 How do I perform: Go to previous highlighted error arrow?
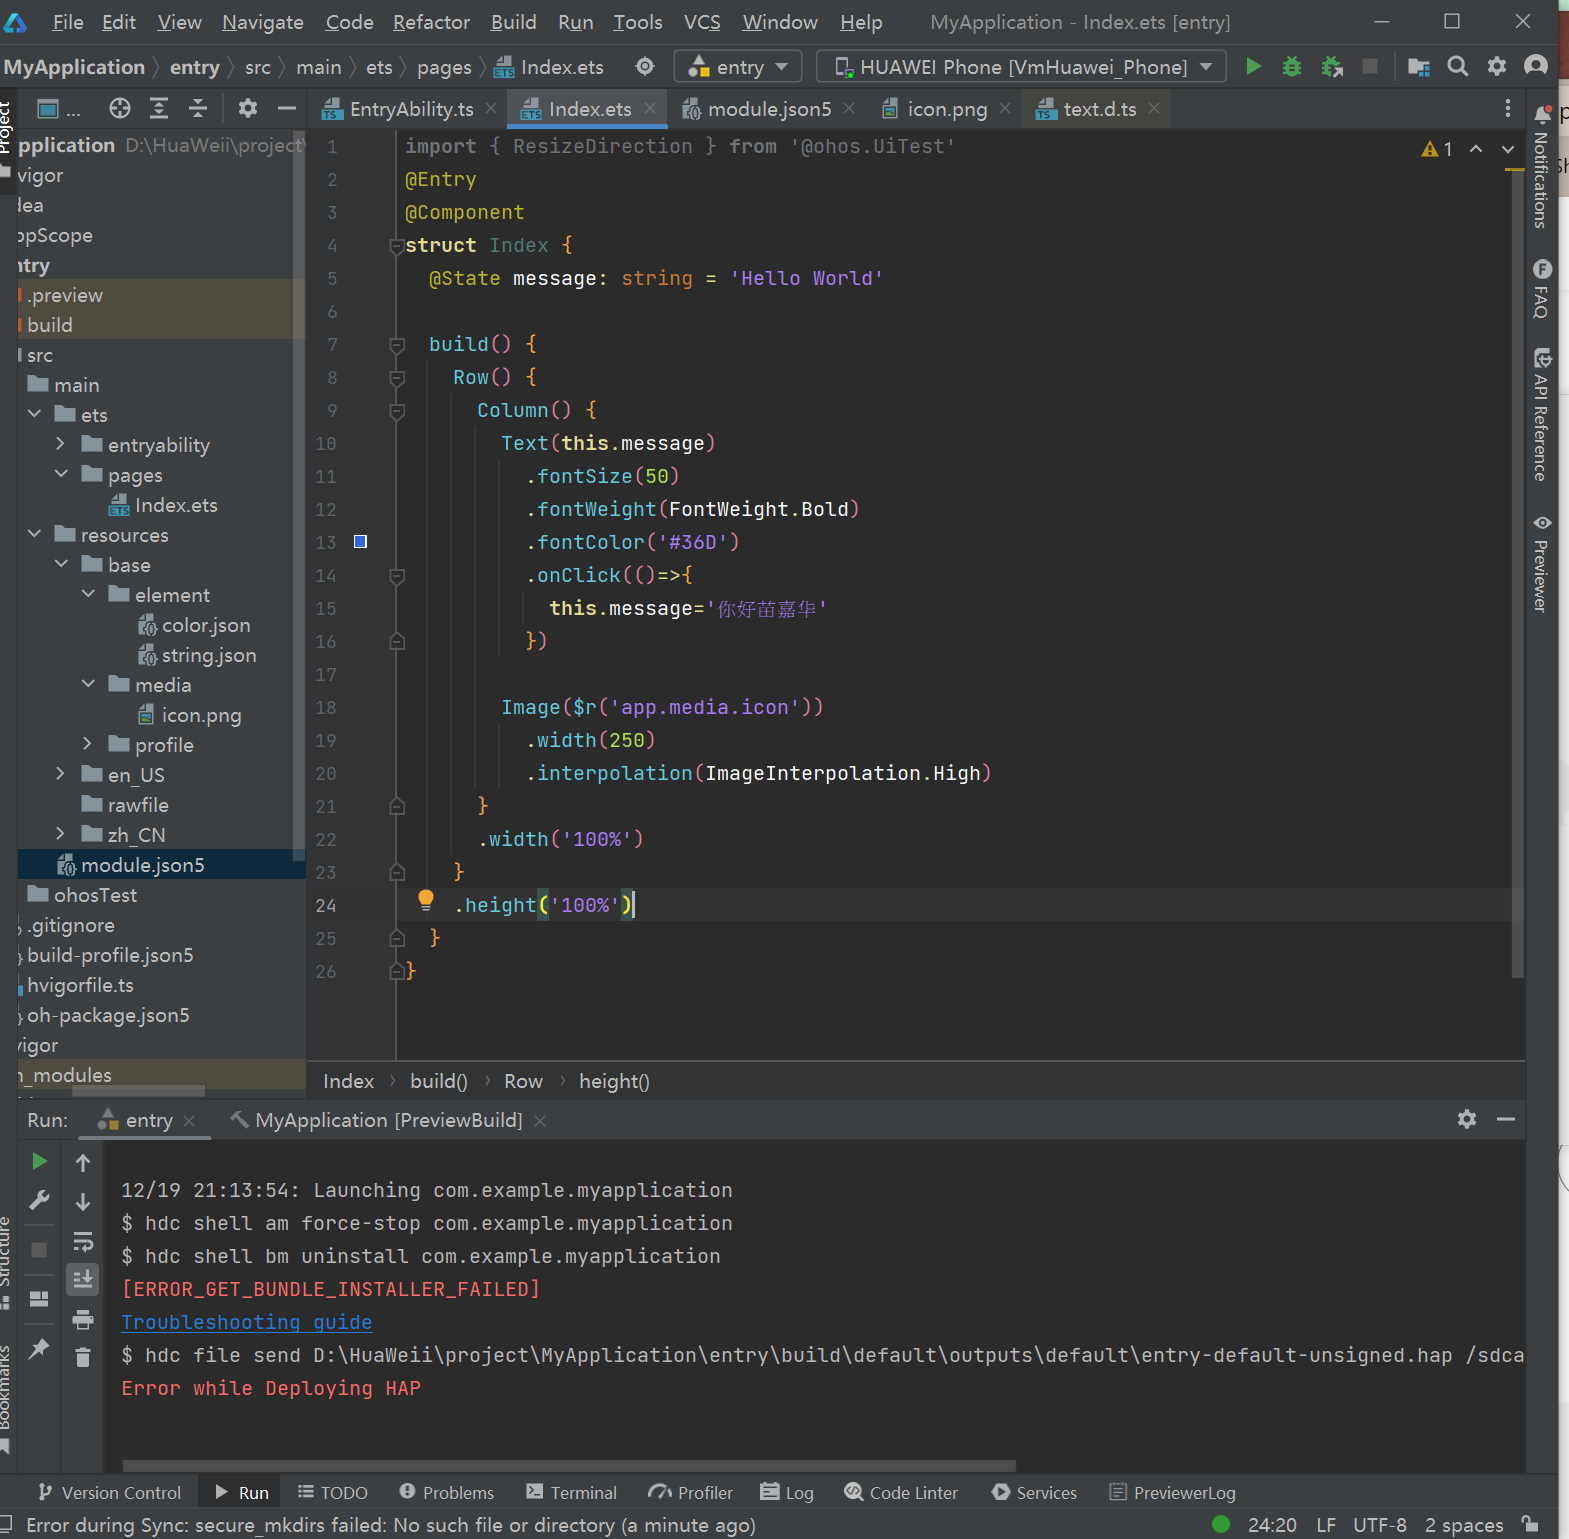1476,149
